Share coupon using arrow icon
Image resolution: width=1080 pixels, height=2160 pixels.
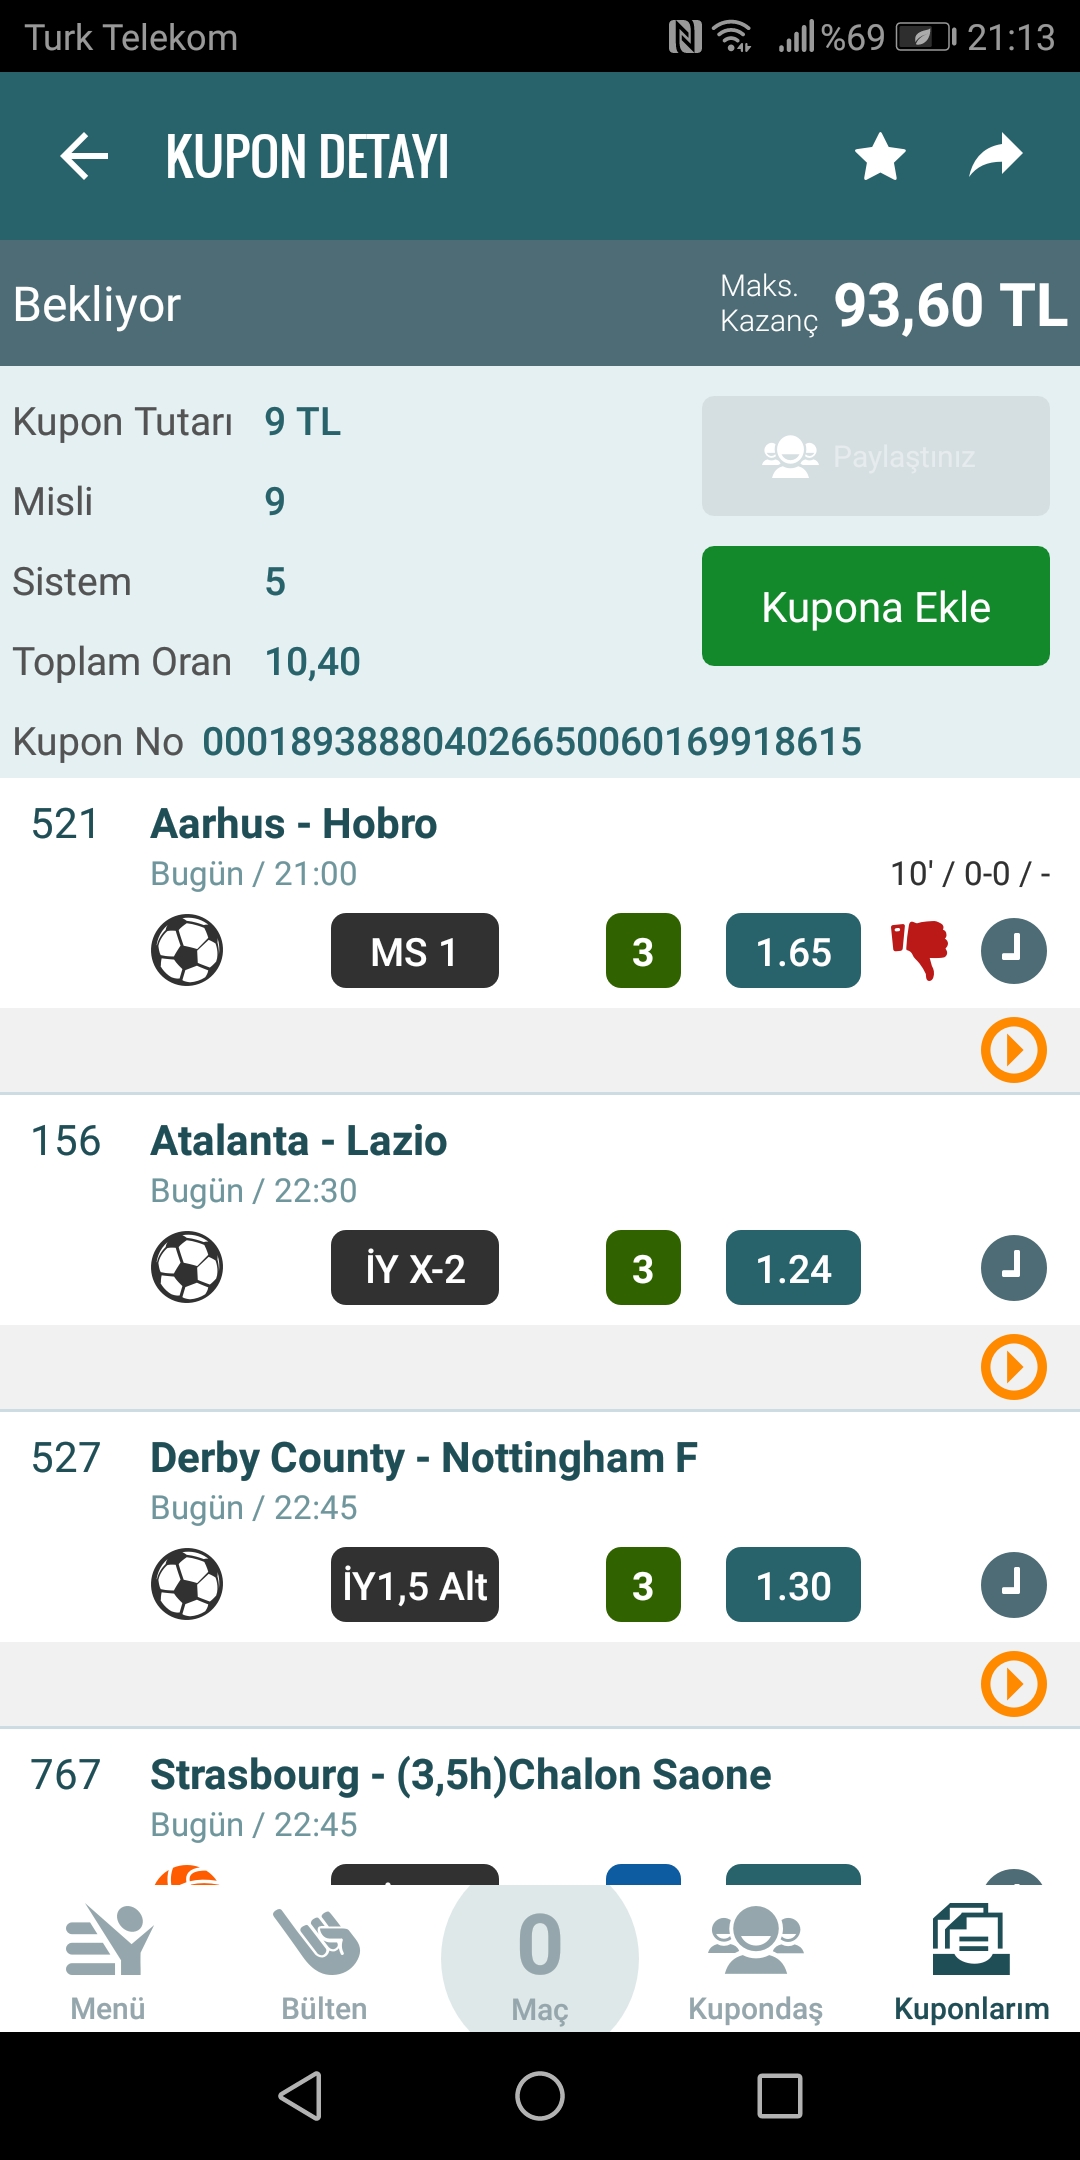996,155
